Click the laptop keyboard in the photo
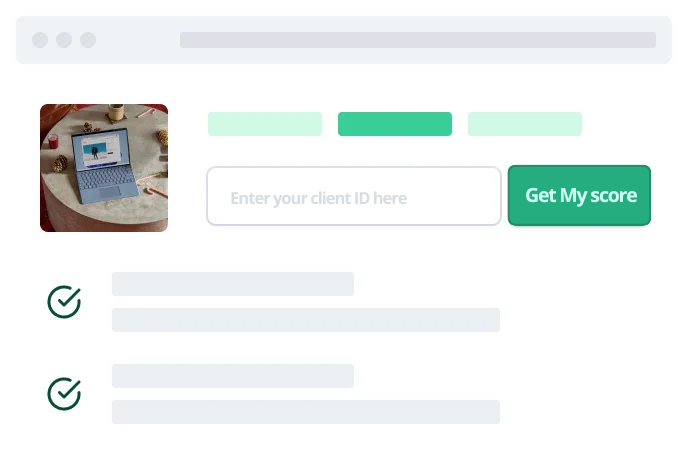 tap(105, 180)
